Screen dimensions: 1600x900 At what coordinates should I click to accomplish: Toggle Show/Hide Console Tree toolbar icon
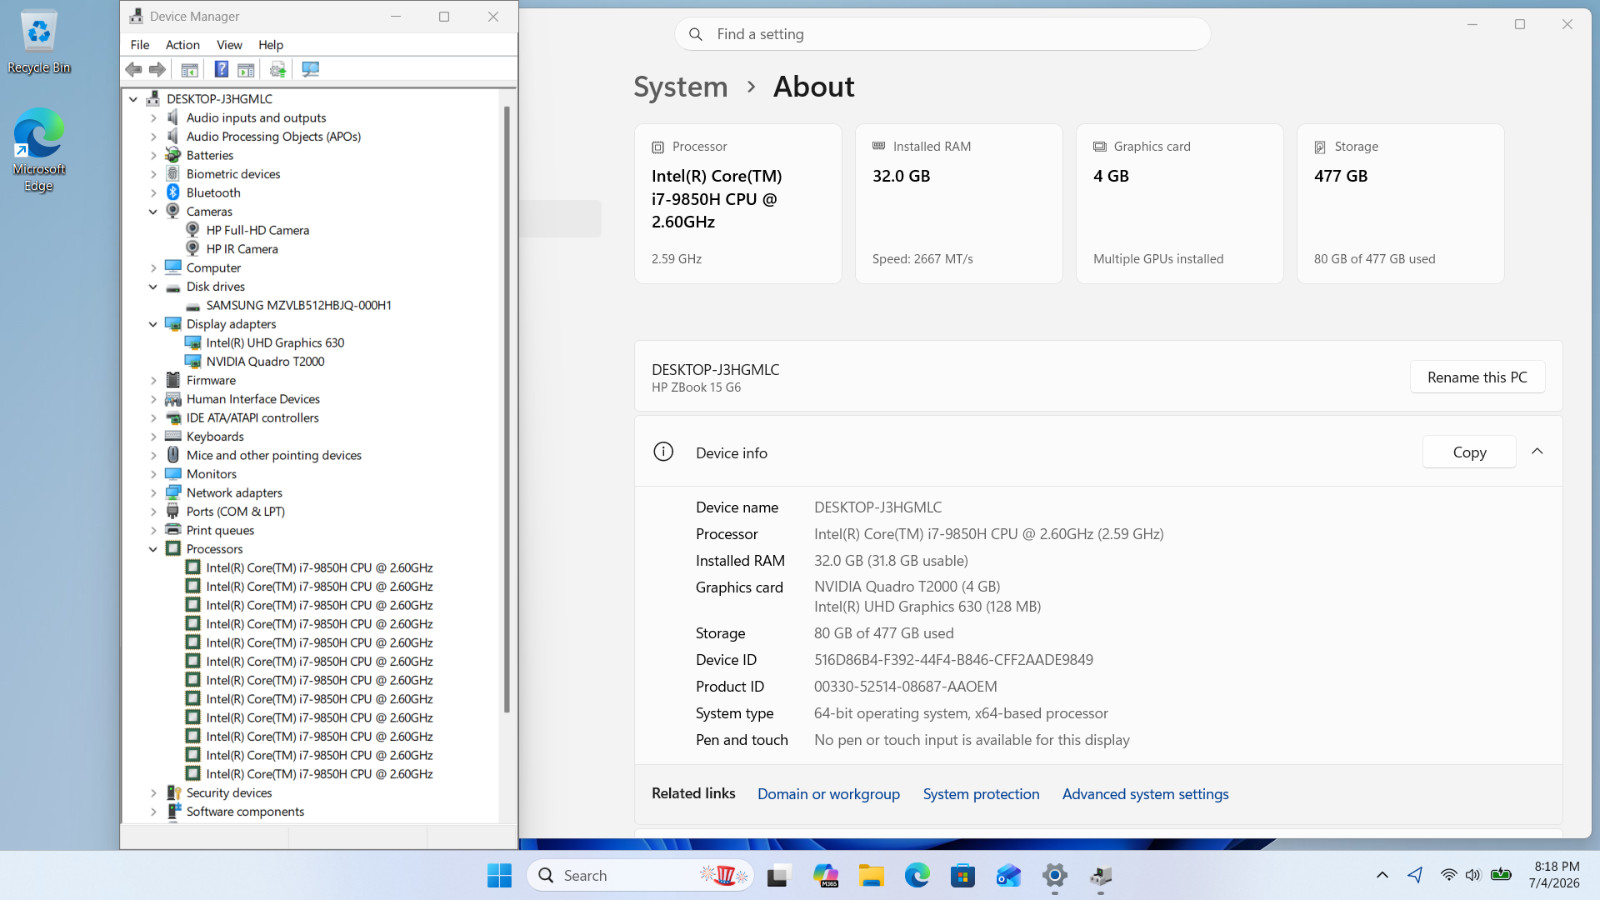189,69
